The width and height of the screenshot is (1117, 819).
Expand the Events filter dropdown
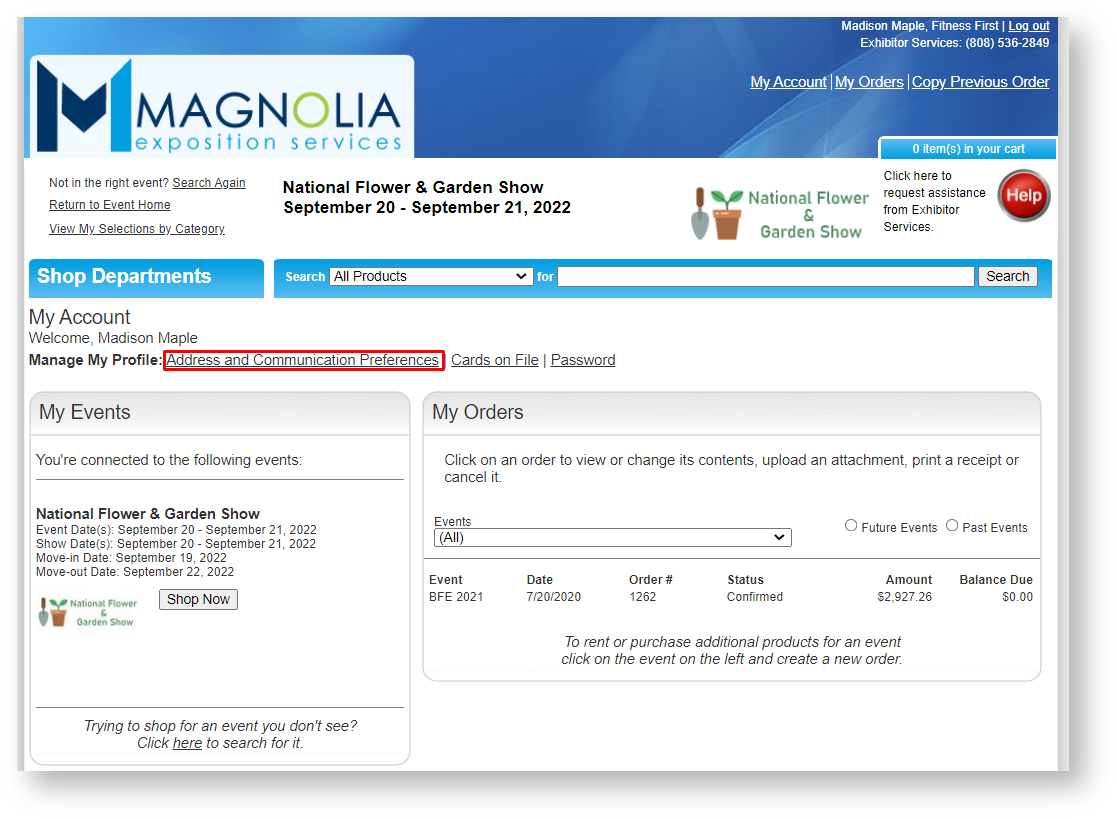612,538
